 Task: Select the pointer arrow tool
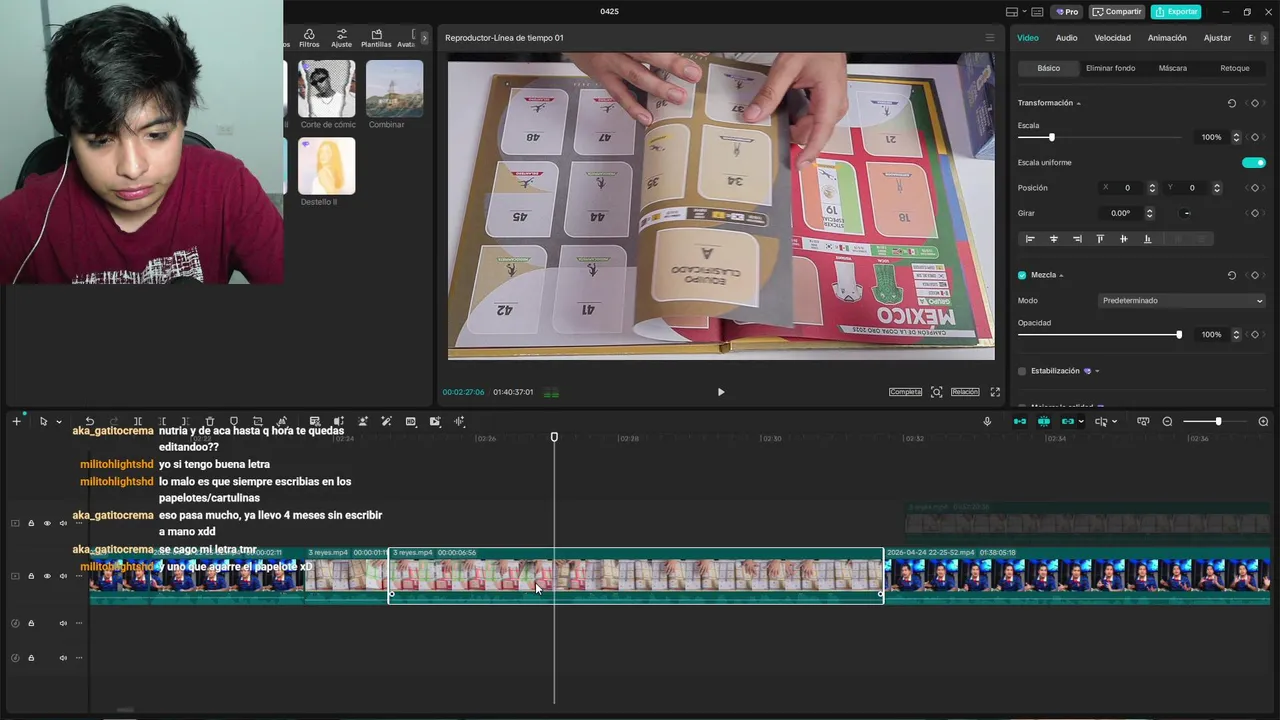(x=43, y=421)
